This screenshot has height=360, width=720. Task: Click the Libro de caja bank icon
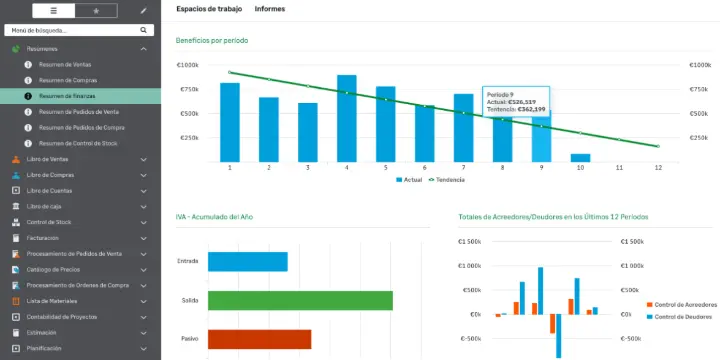point(16,207)
